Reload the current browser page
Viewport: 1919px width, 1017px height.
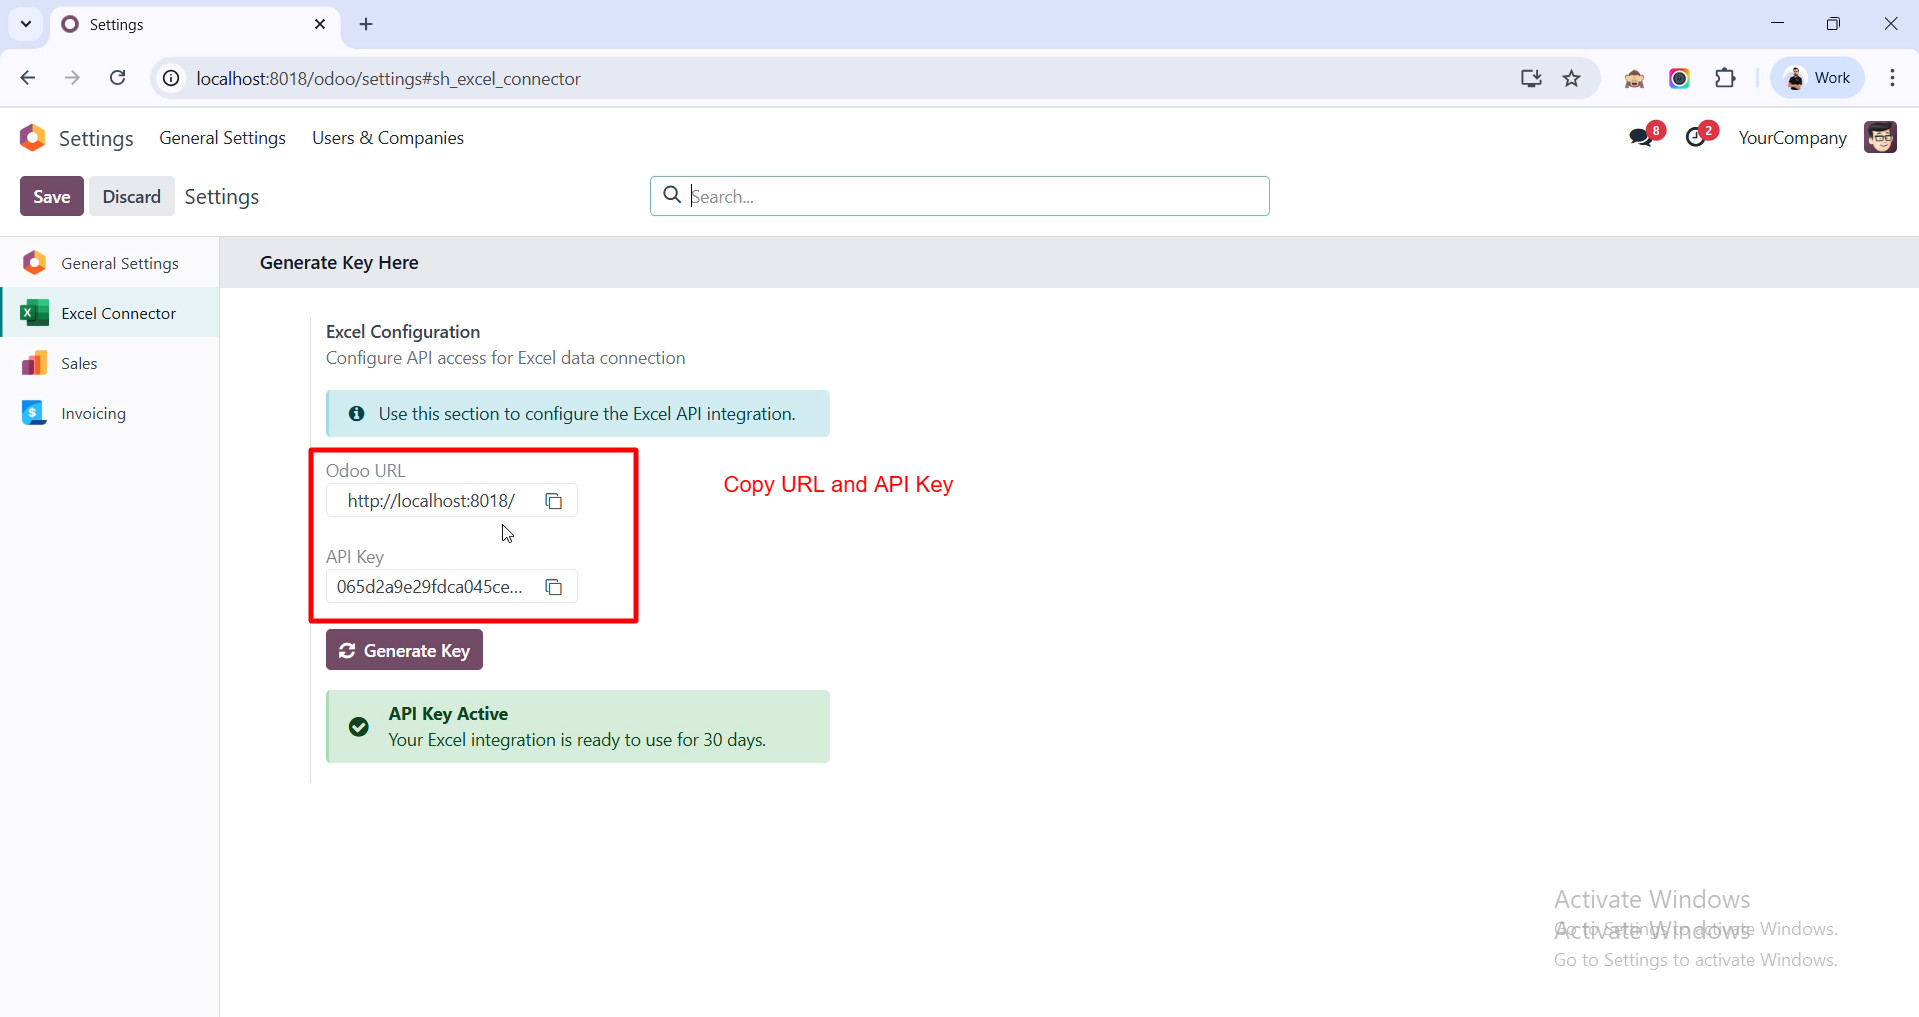click(118, 78)
